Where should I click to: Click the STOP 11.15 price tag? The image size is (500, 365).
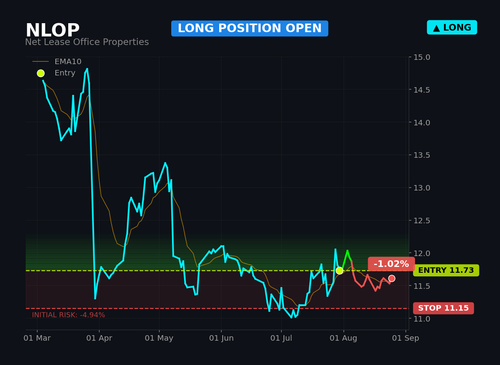(443, 308)
